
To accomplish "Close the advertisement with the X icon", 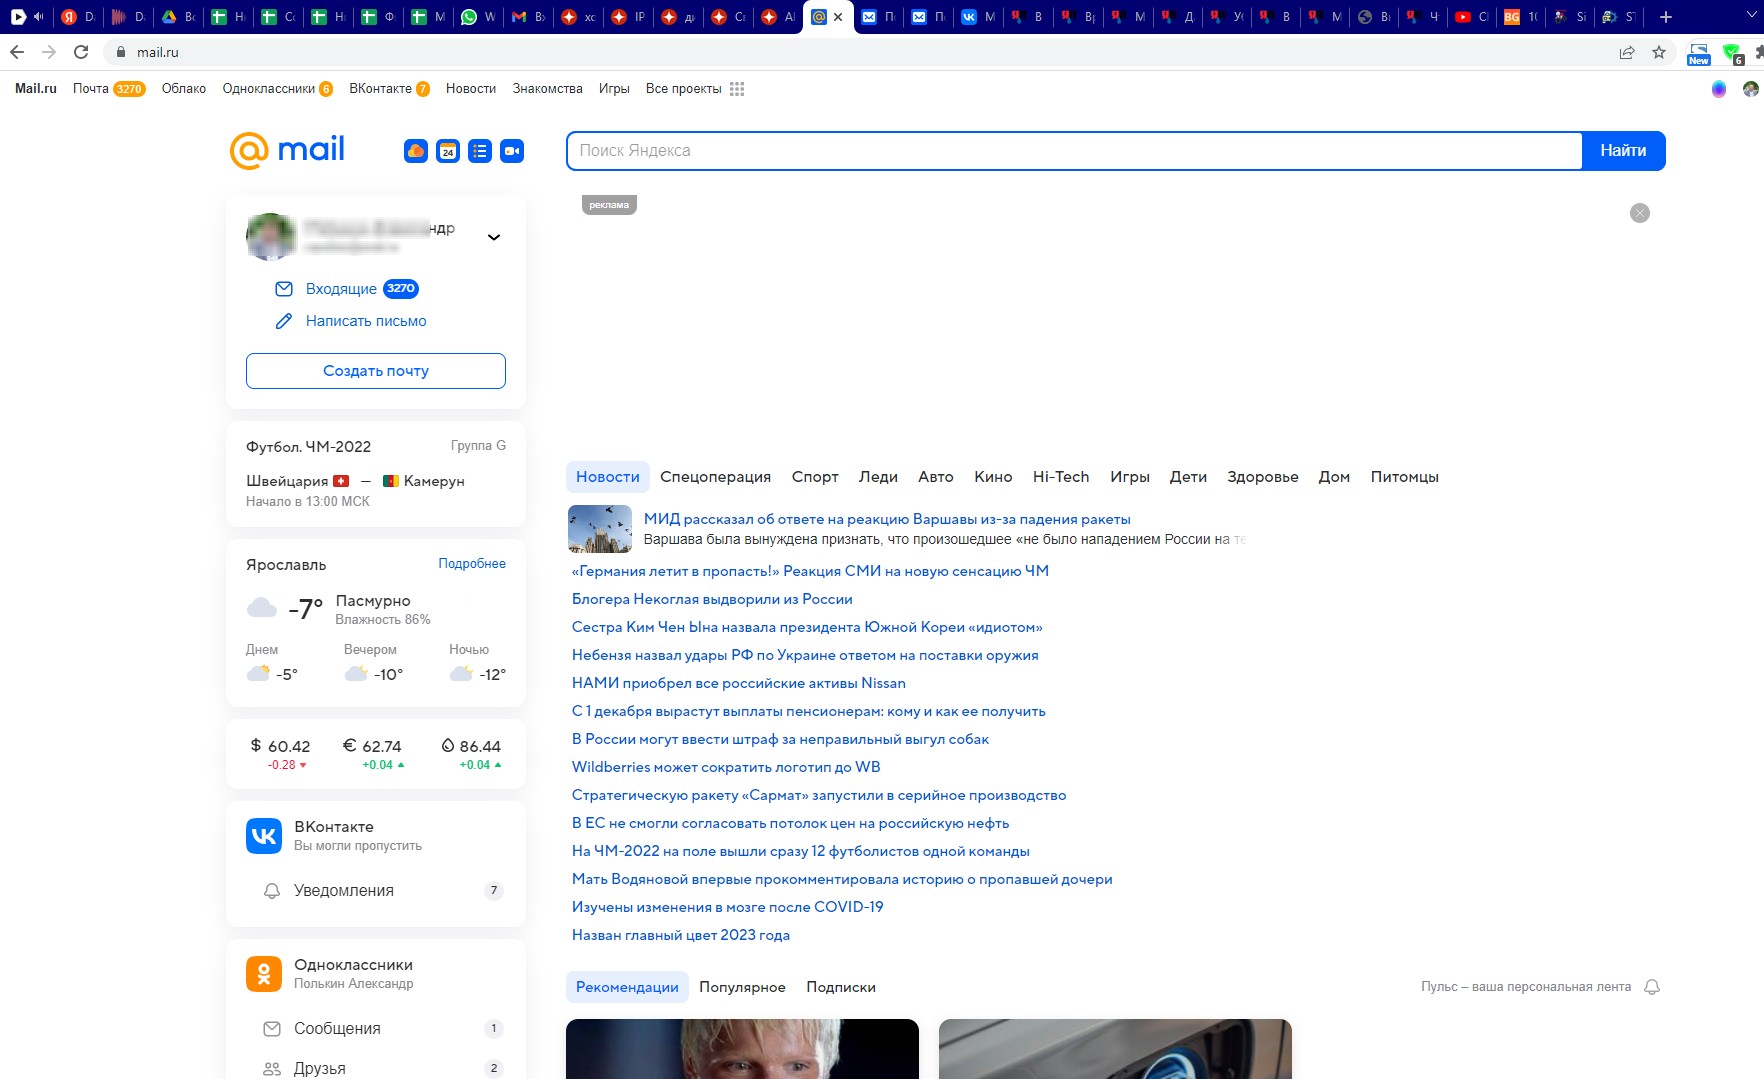I will 1640,213.
